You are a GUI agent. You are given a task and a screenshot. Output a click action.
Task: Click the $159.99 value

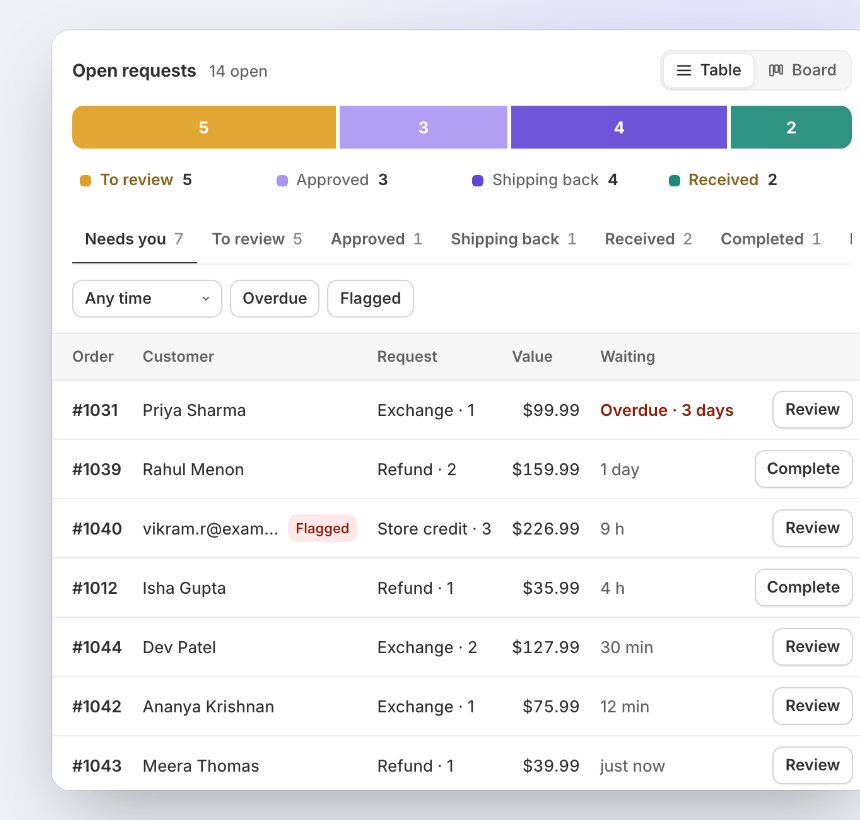click(x=546, y=470)
